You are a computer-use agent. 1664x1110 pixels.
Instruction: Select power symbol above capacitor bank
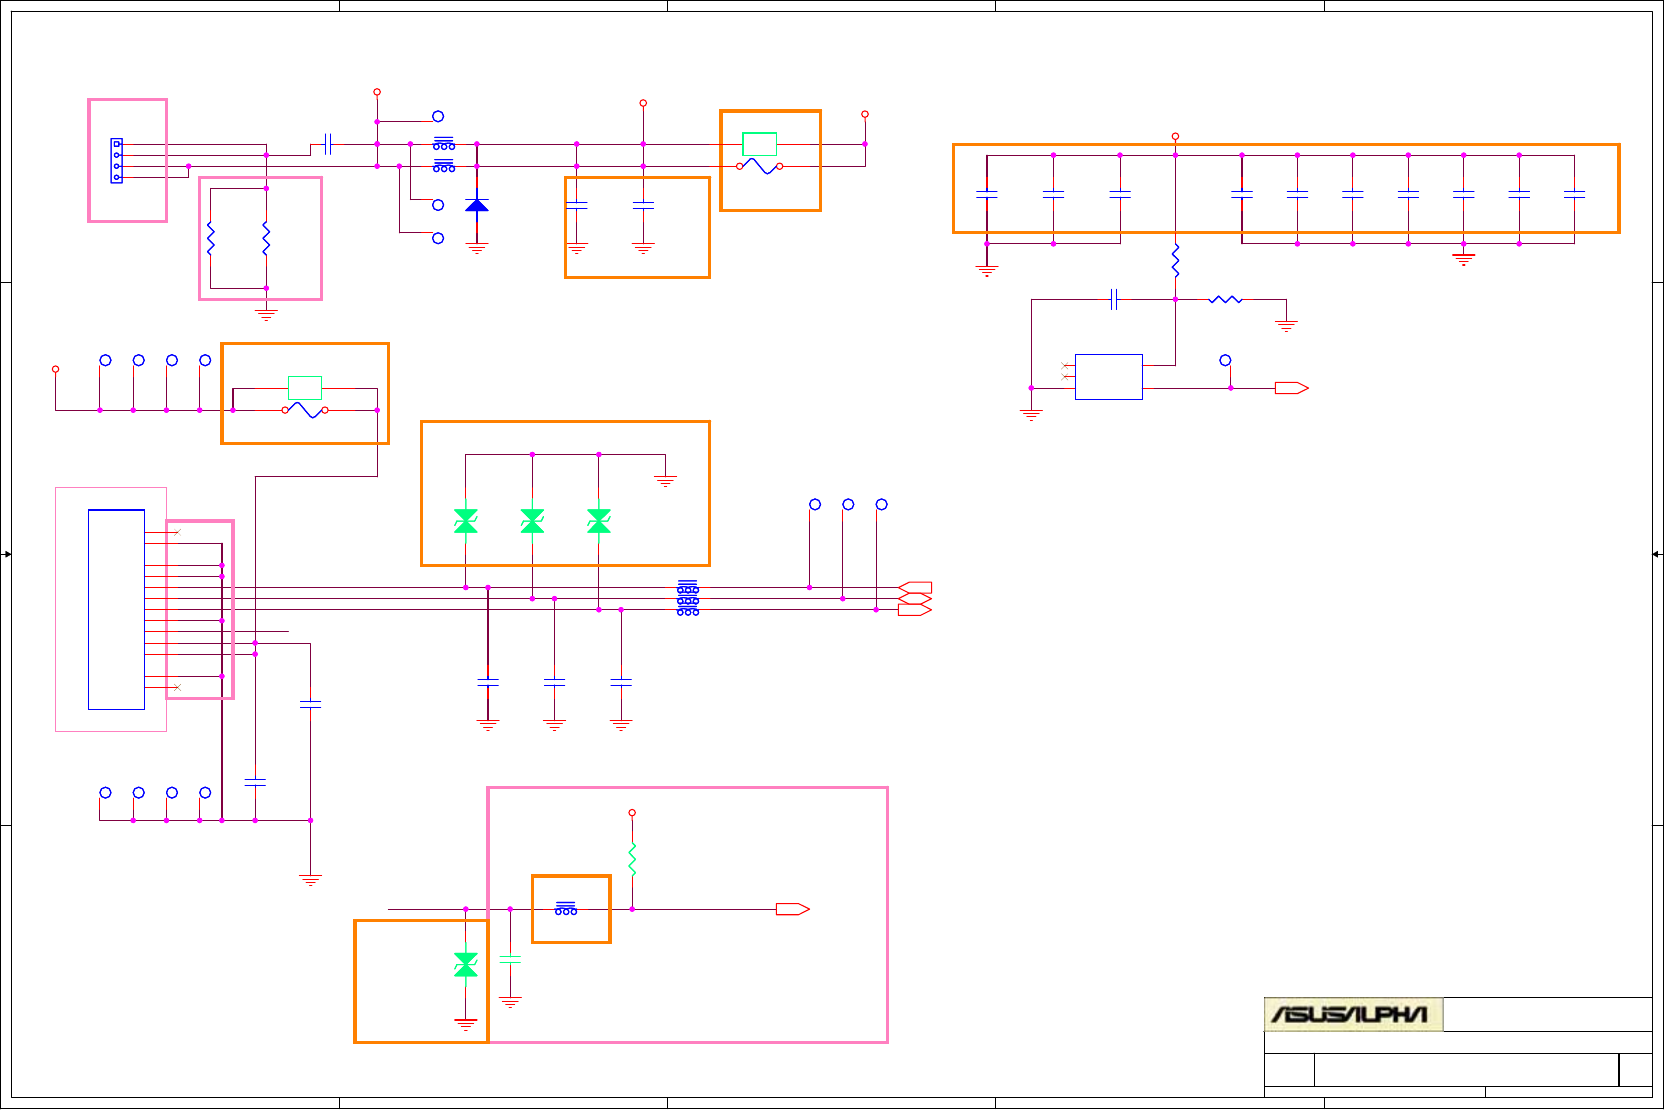click(x=1176, y=136)
